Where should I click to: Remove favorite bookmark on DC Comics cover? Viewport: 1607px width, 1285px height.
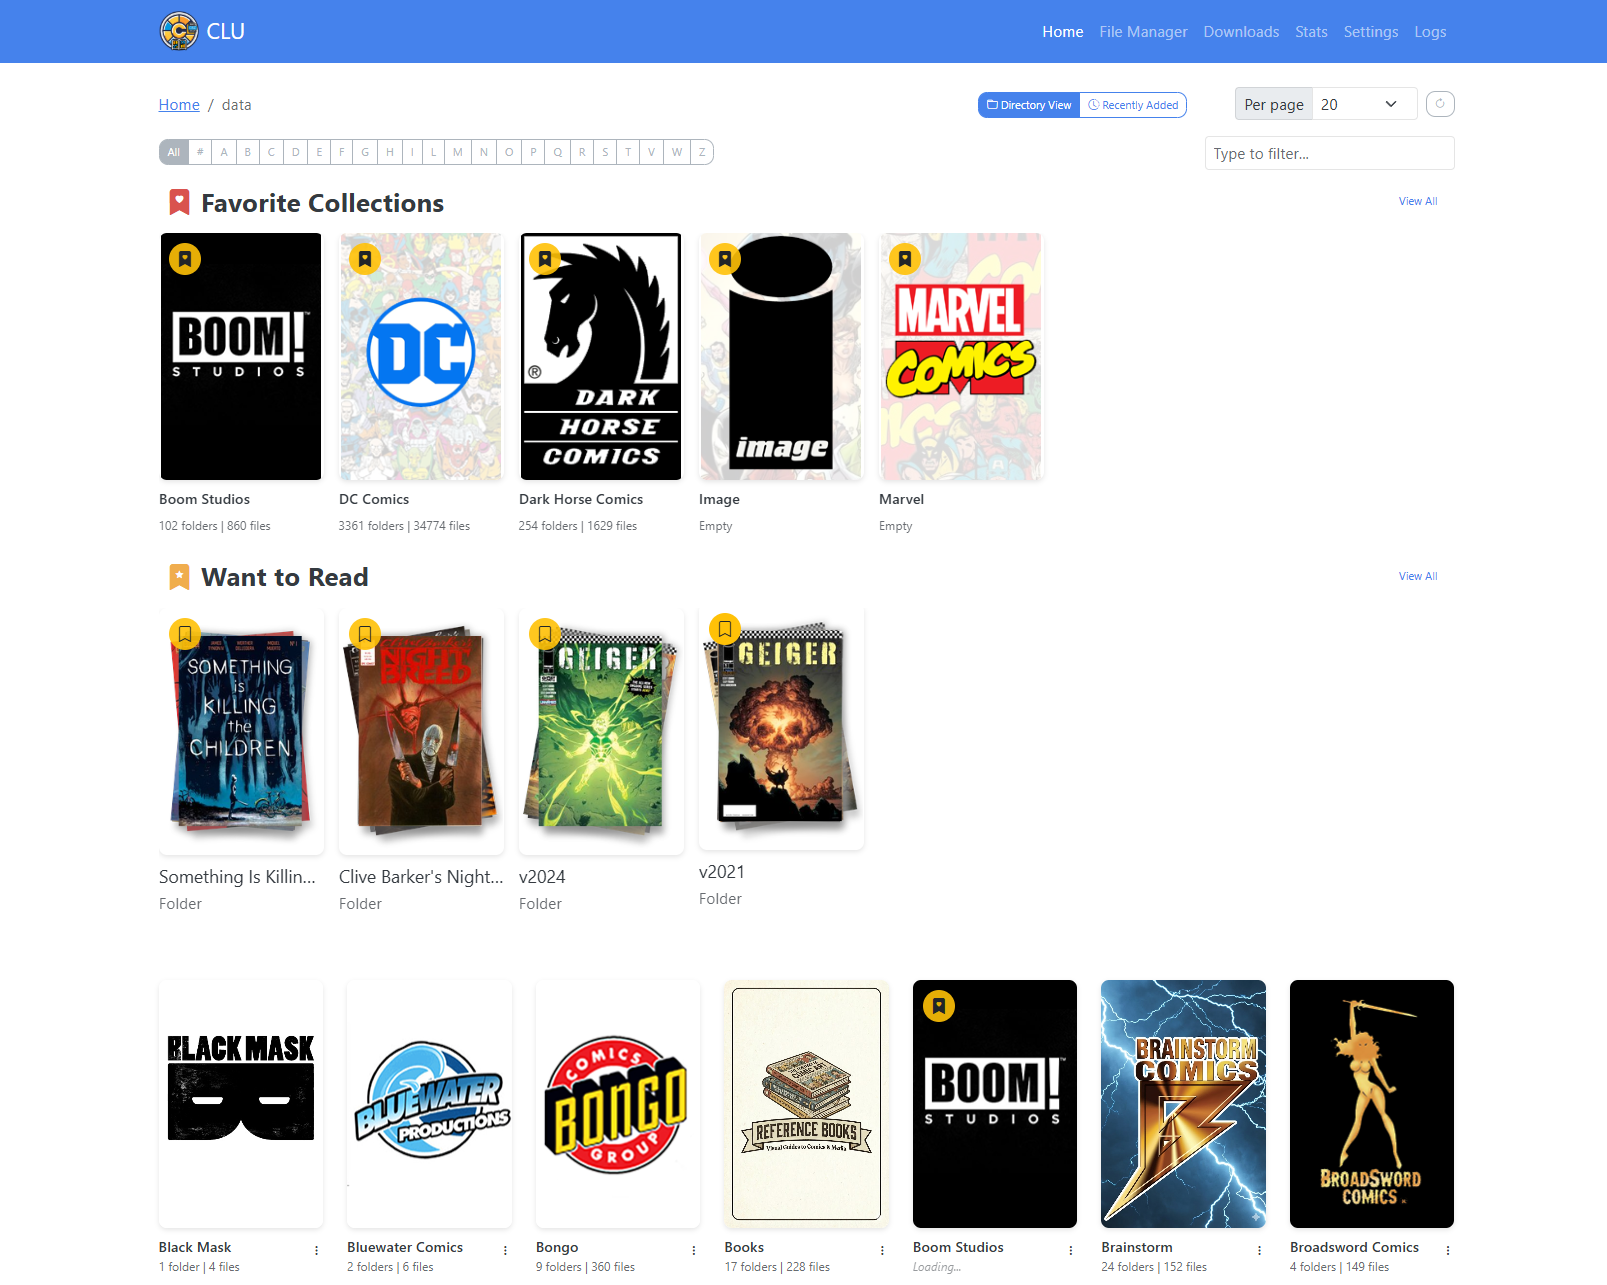click(x=365, y=259)
